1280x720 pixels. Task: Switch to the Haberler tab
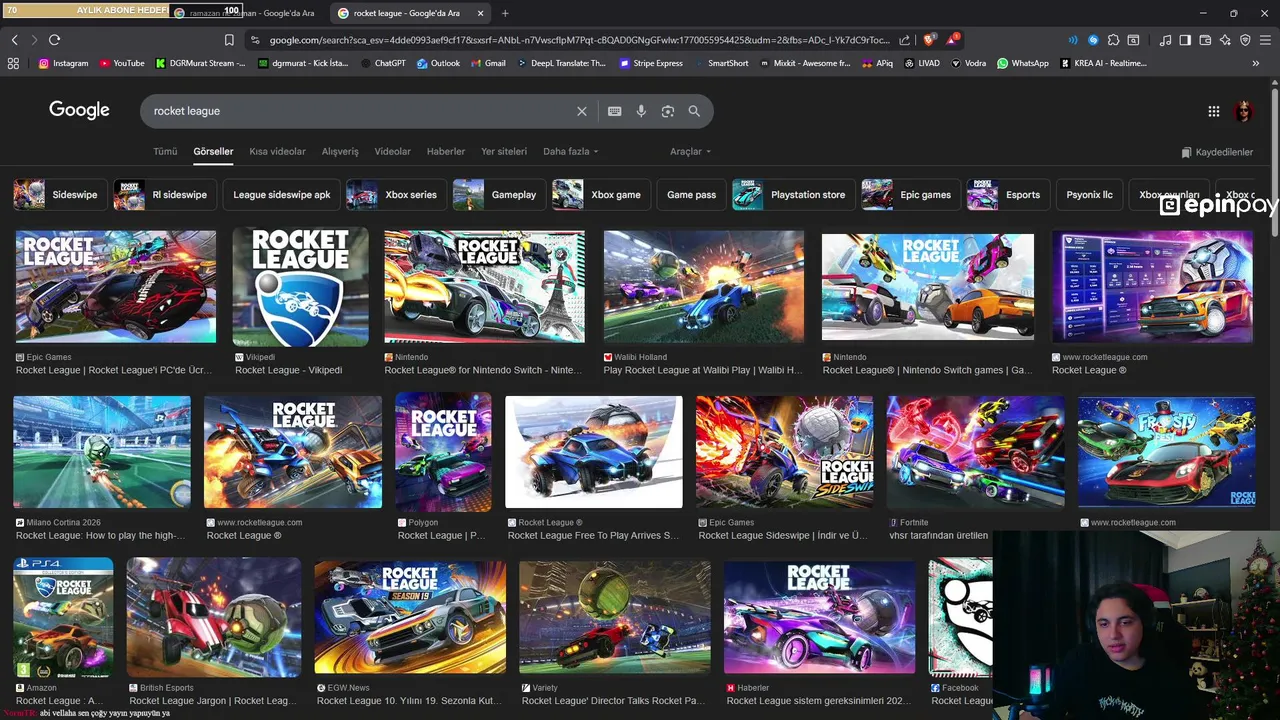click(x=446, y=151)
